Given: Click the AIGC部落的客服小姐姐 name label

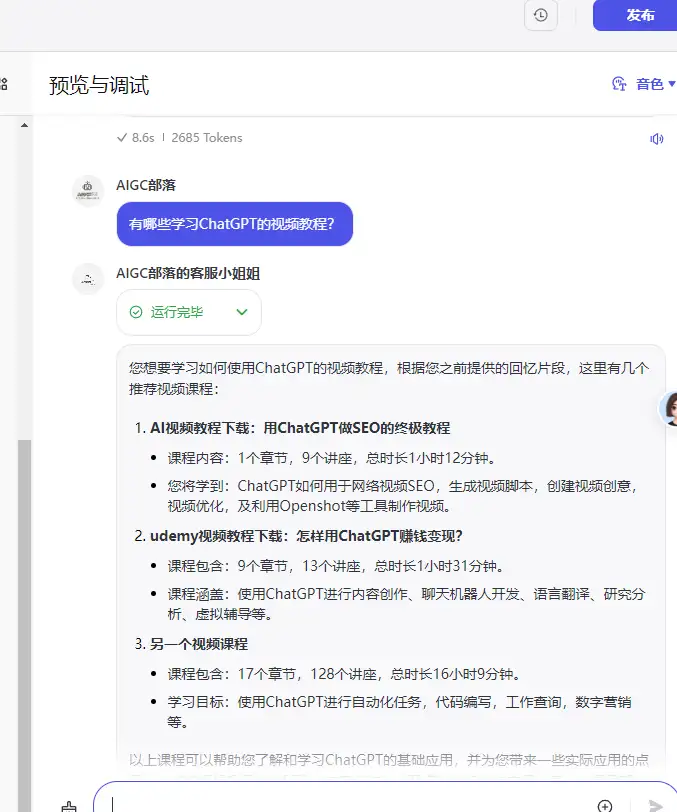Looking at the screenshot, I should tap(188, 273).
